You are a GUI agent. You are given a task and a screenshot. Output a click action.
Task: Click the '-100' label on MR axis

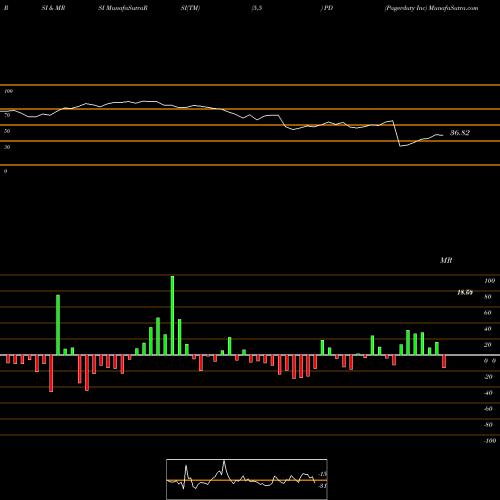click(x=490, y=441)
